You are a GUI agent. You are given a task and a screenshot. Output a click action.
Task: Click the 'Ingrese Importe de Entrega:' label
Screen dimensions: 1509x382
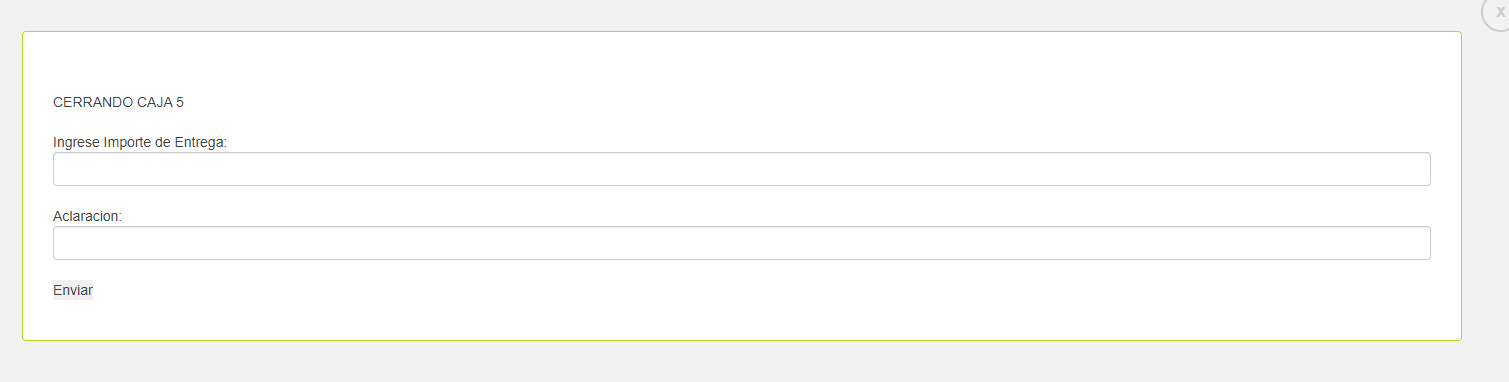(140, 142)
